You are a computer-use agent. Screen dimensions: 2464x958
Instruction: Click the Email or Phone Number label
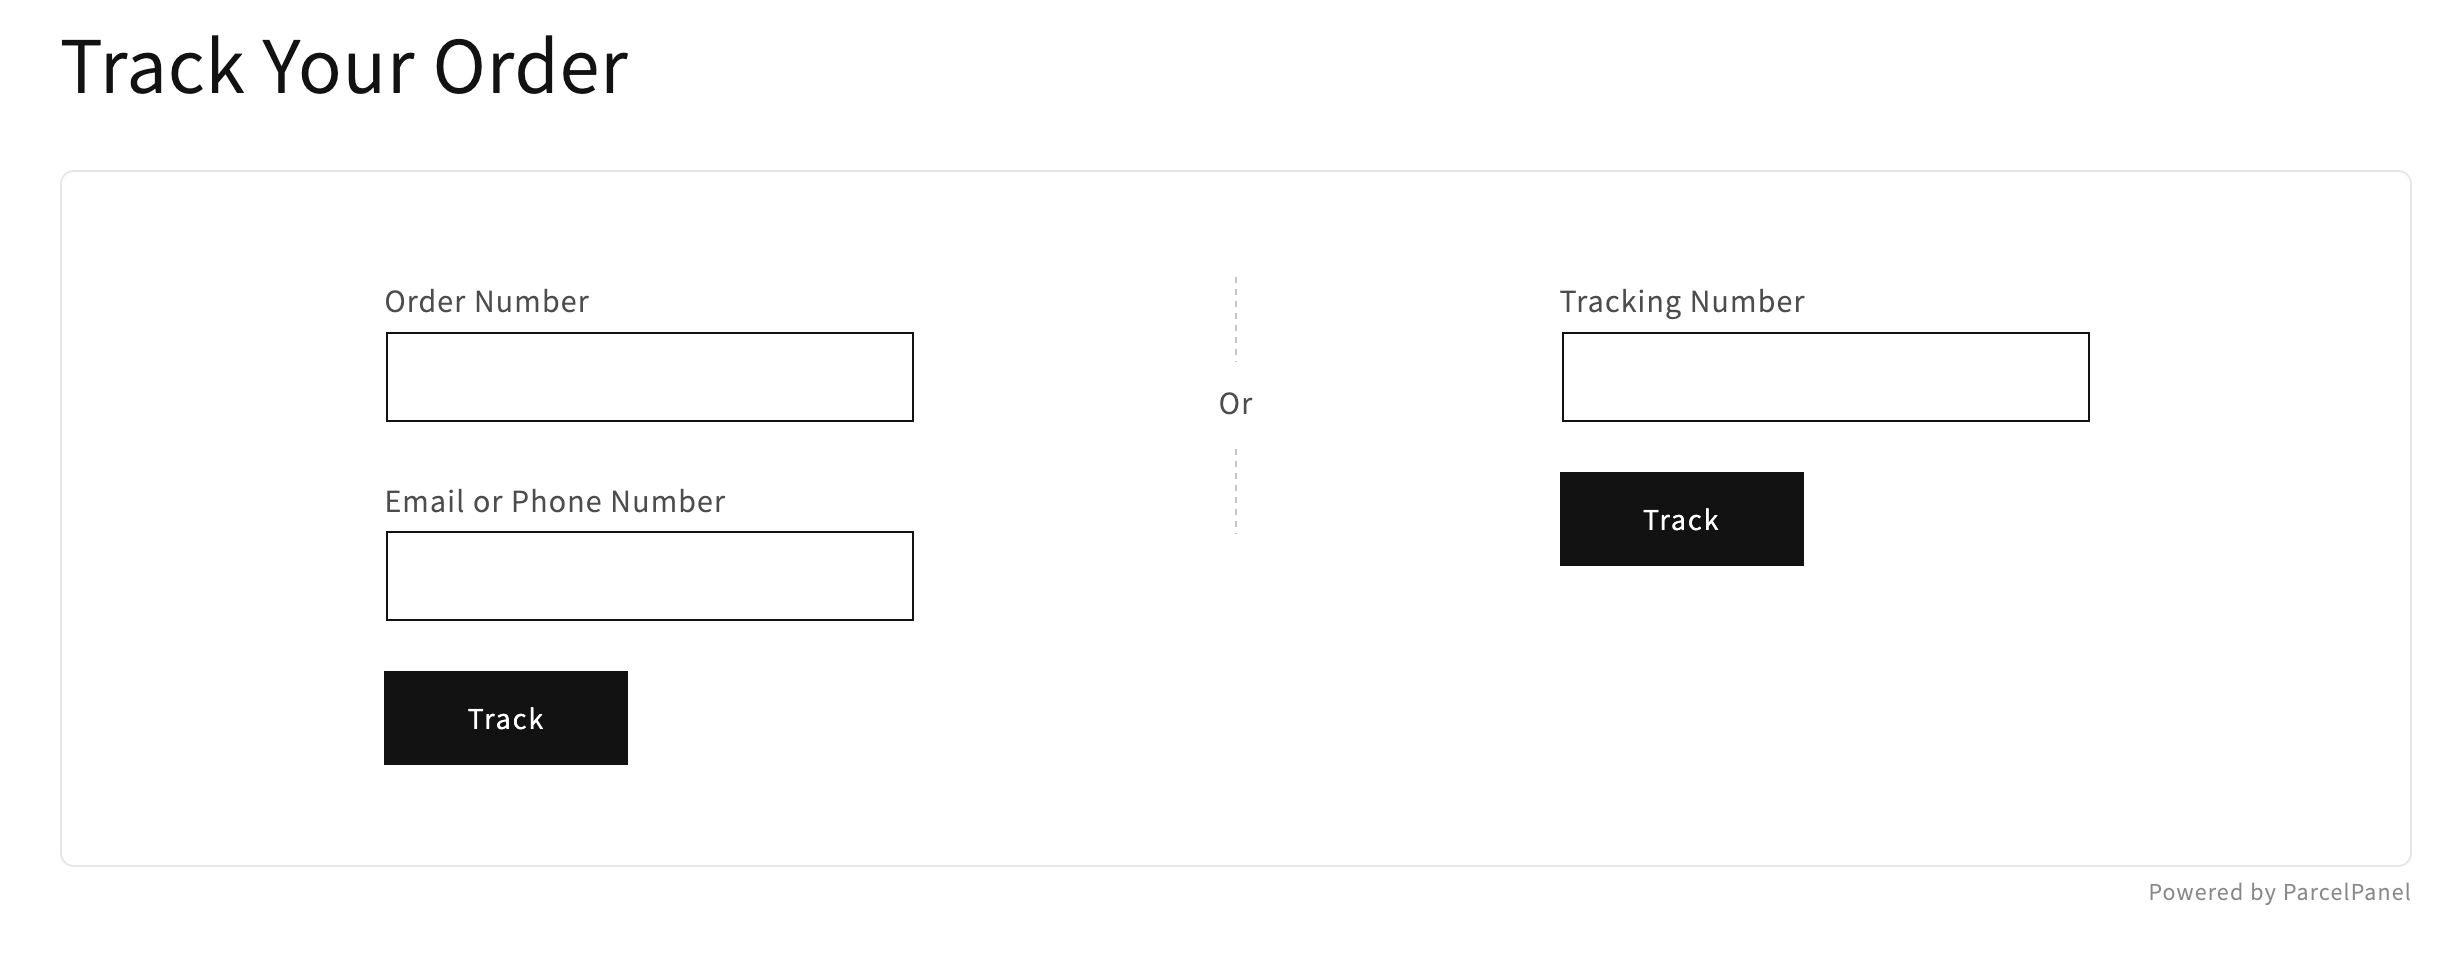(x=556, y=501)
